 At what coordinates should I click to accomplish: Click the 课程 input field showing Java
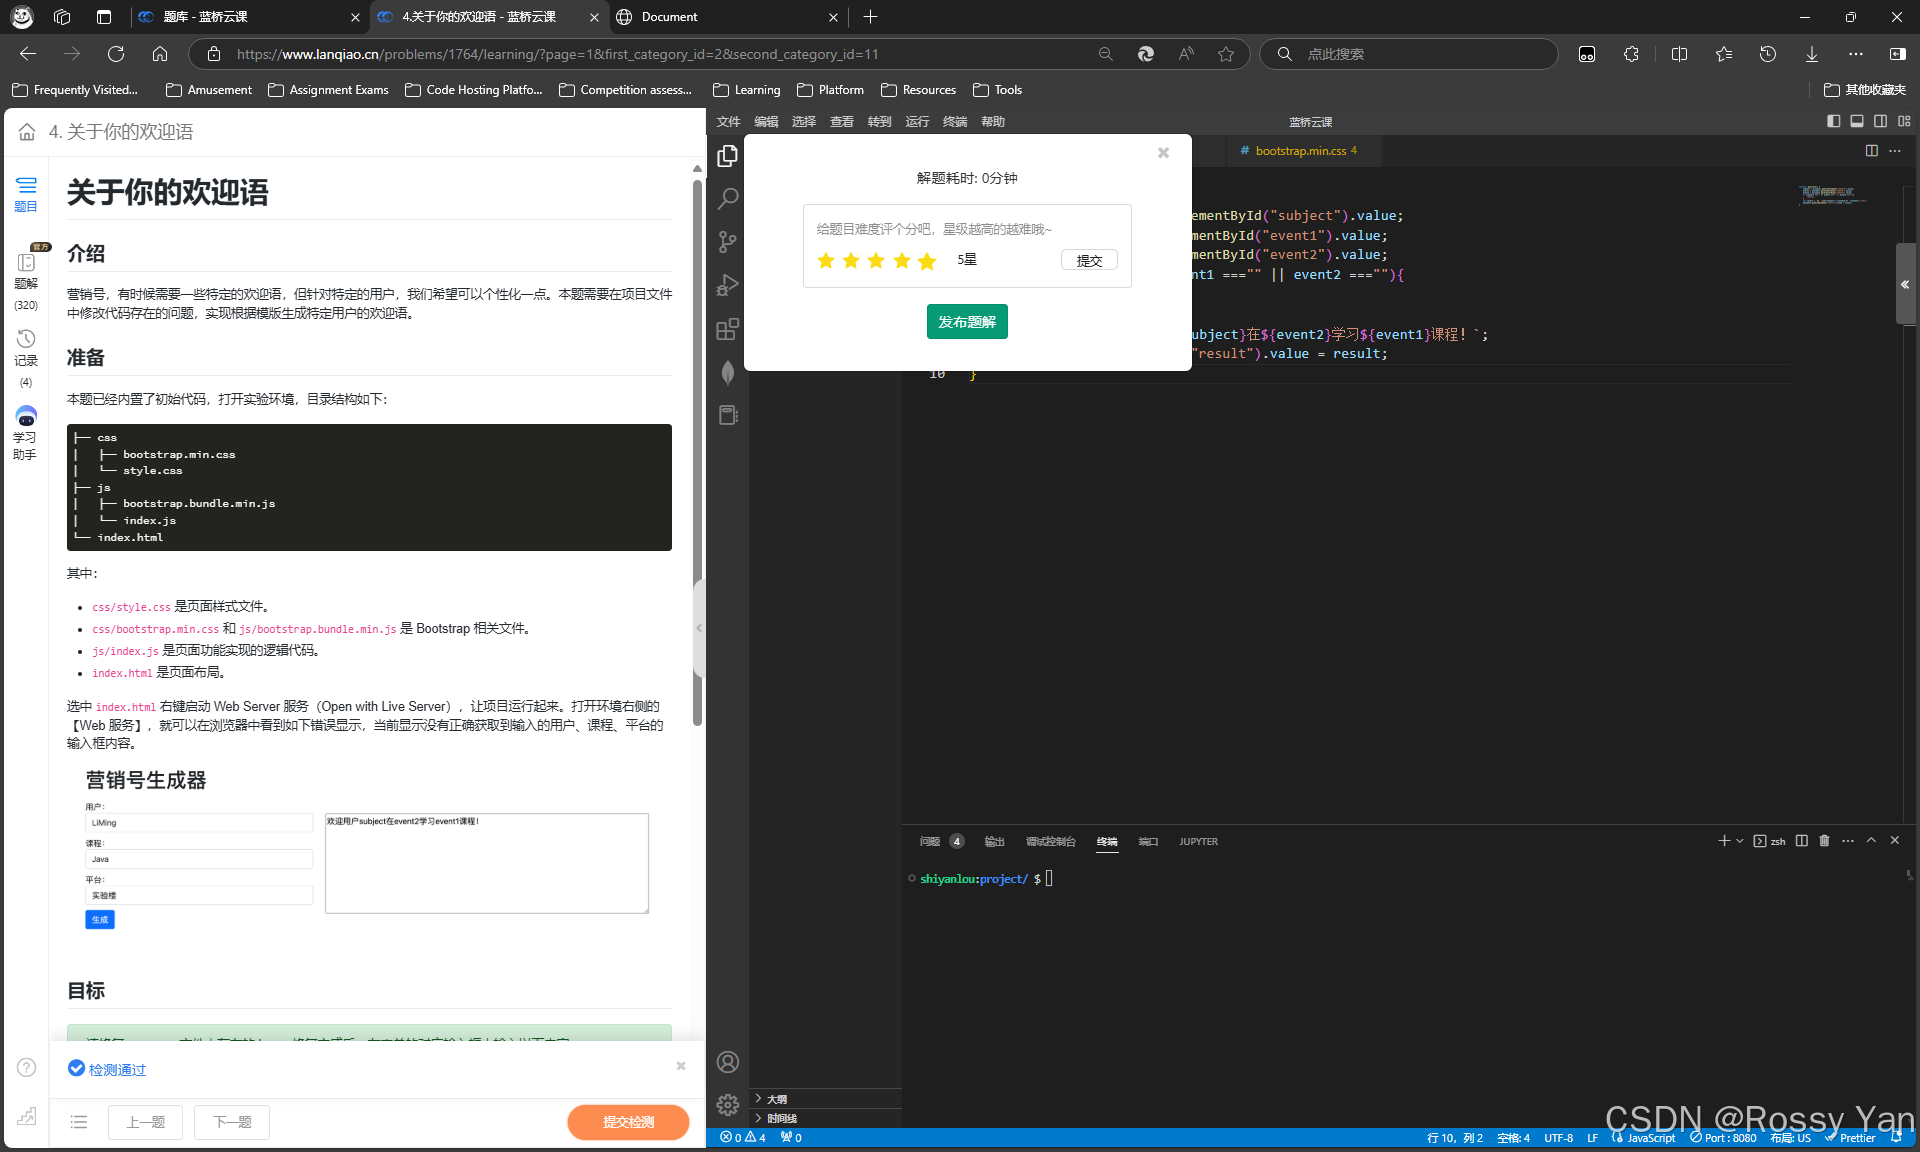pyautogui.click(x=198, y=858)
